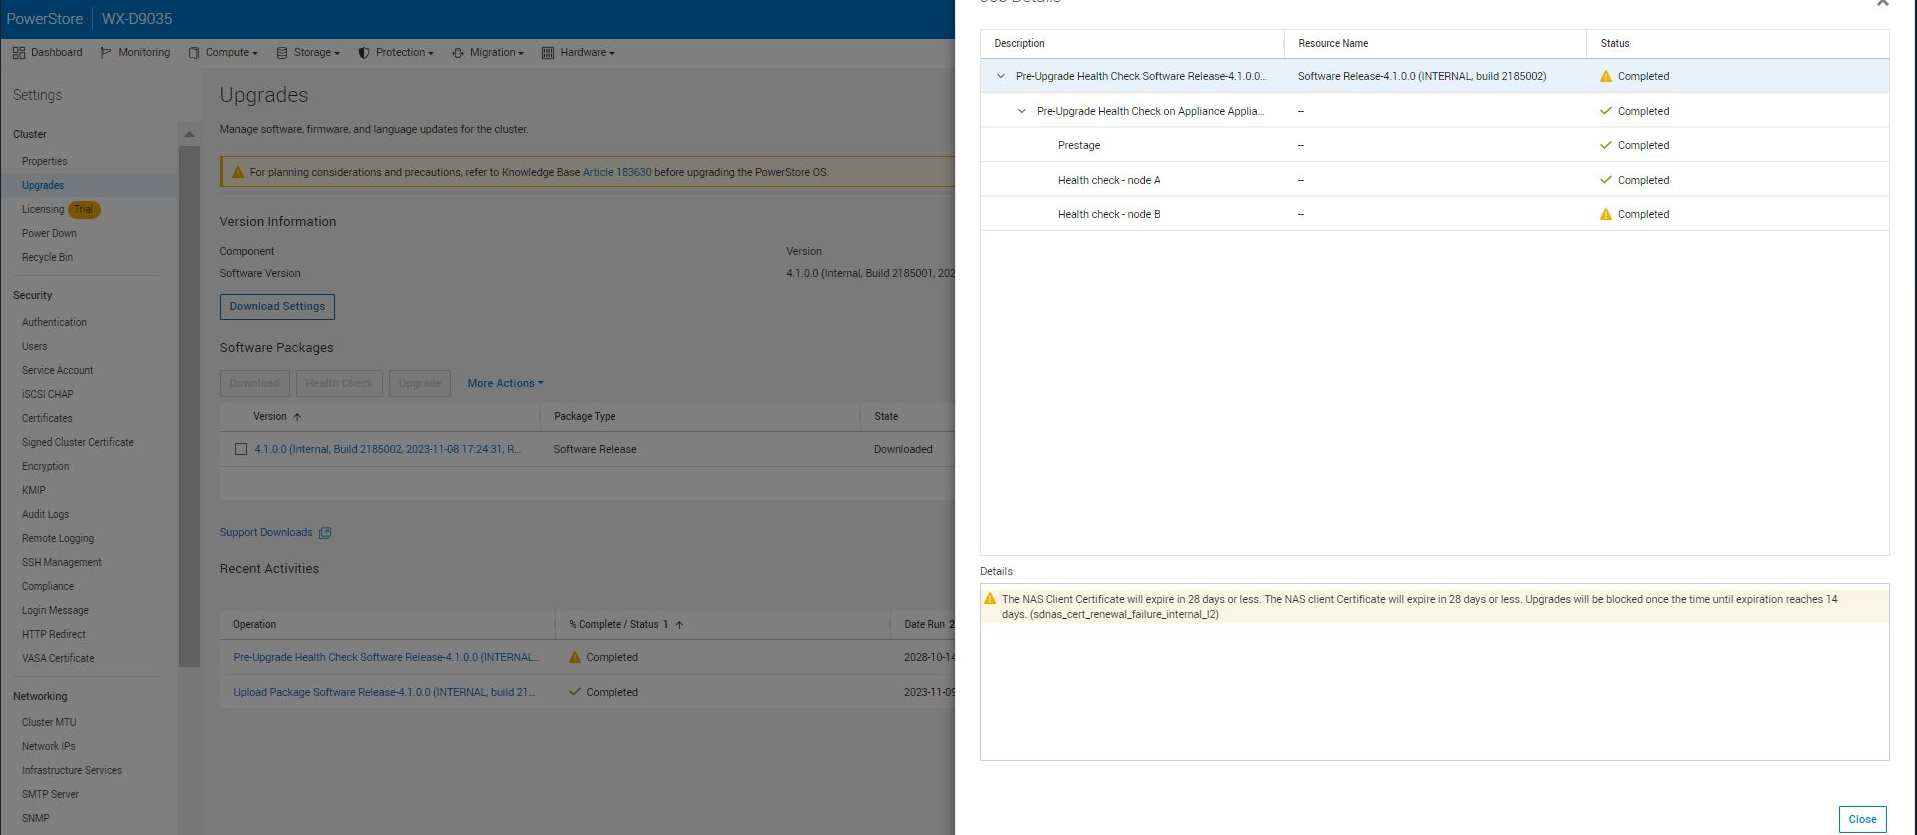Image resolution: width=1917 pixels, height=835 pixels.
Task: Open Authentication security settings
Action: tap(54, 322)
